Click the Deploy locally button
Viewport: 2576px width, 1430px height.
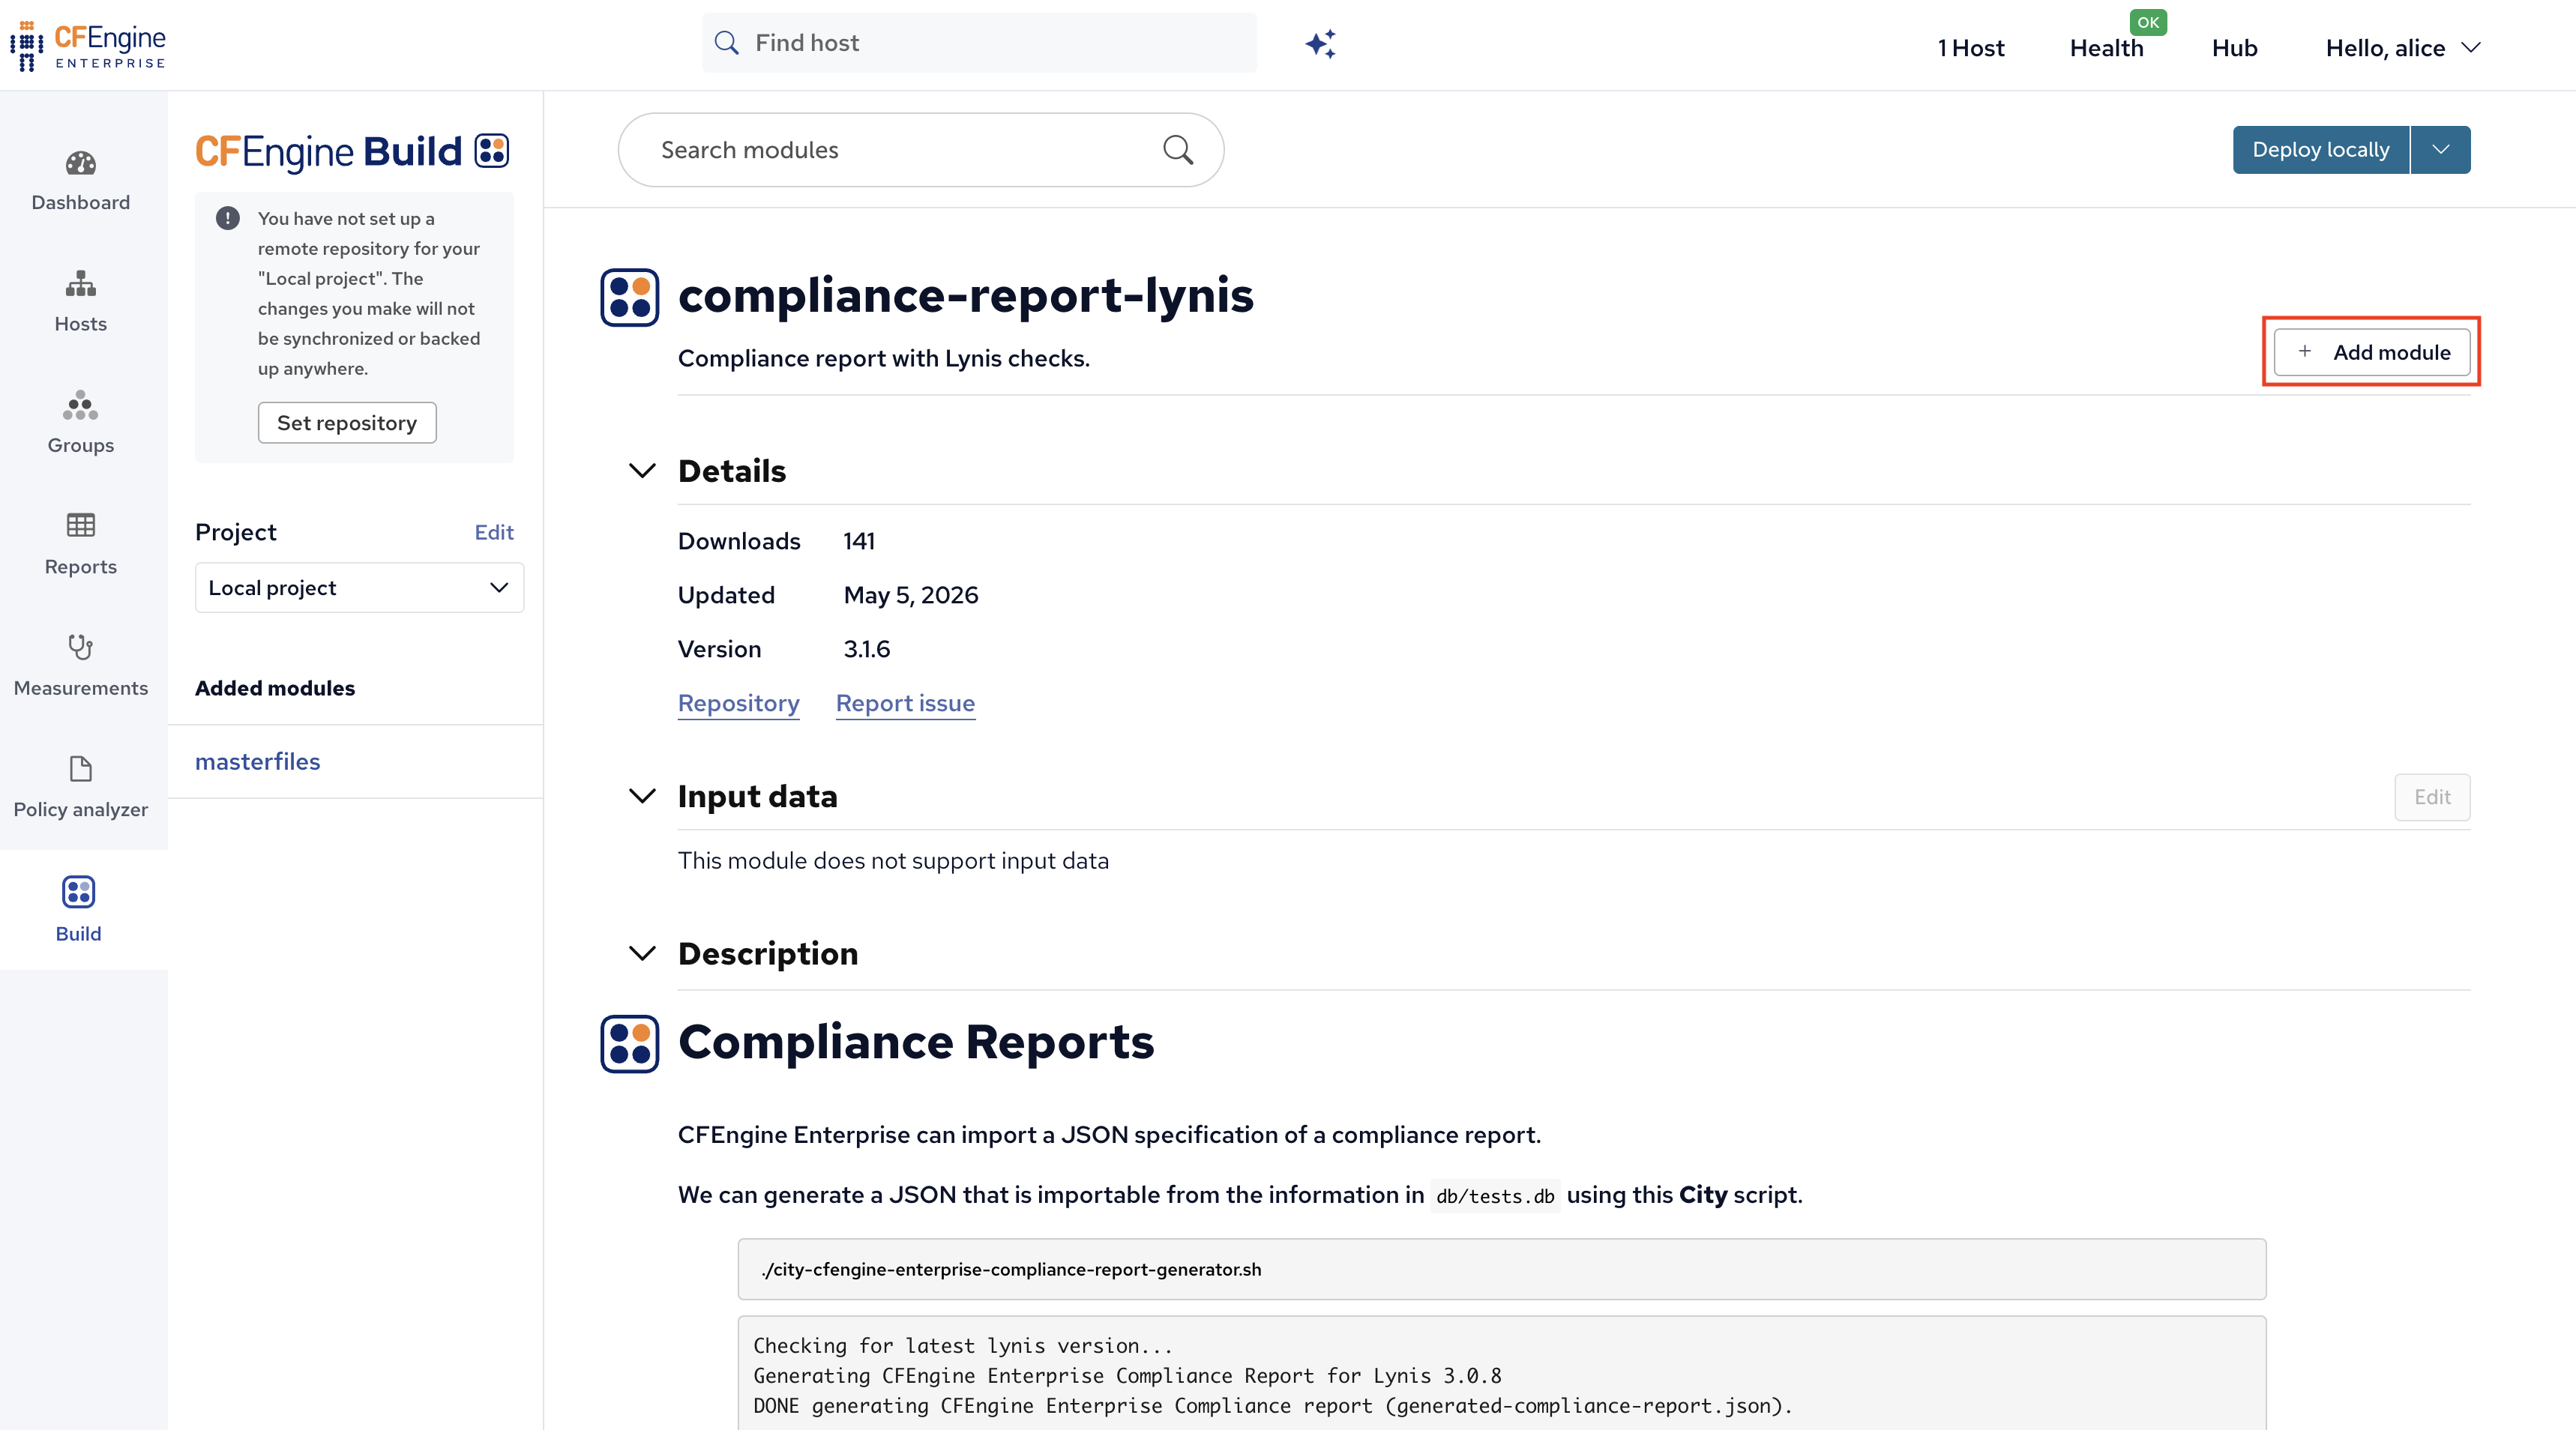[2321, 150]
